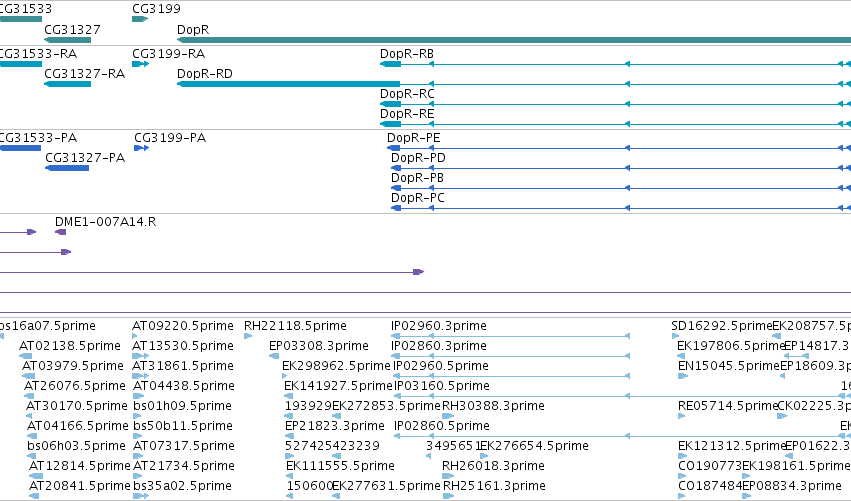
Task: Click the RH22118.5prime EST label
Action: click(295, 326)
